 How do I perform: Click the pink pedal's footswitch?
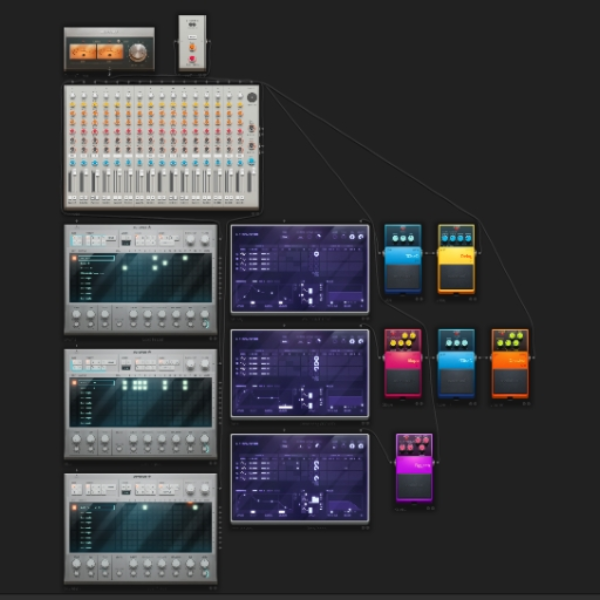click(x=403, y=382)
